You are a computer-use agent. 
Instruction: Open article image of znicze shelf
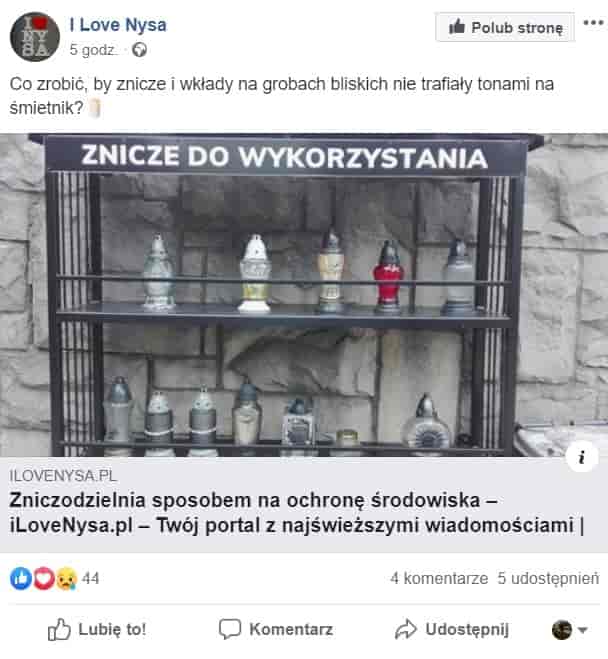(304, 295)
